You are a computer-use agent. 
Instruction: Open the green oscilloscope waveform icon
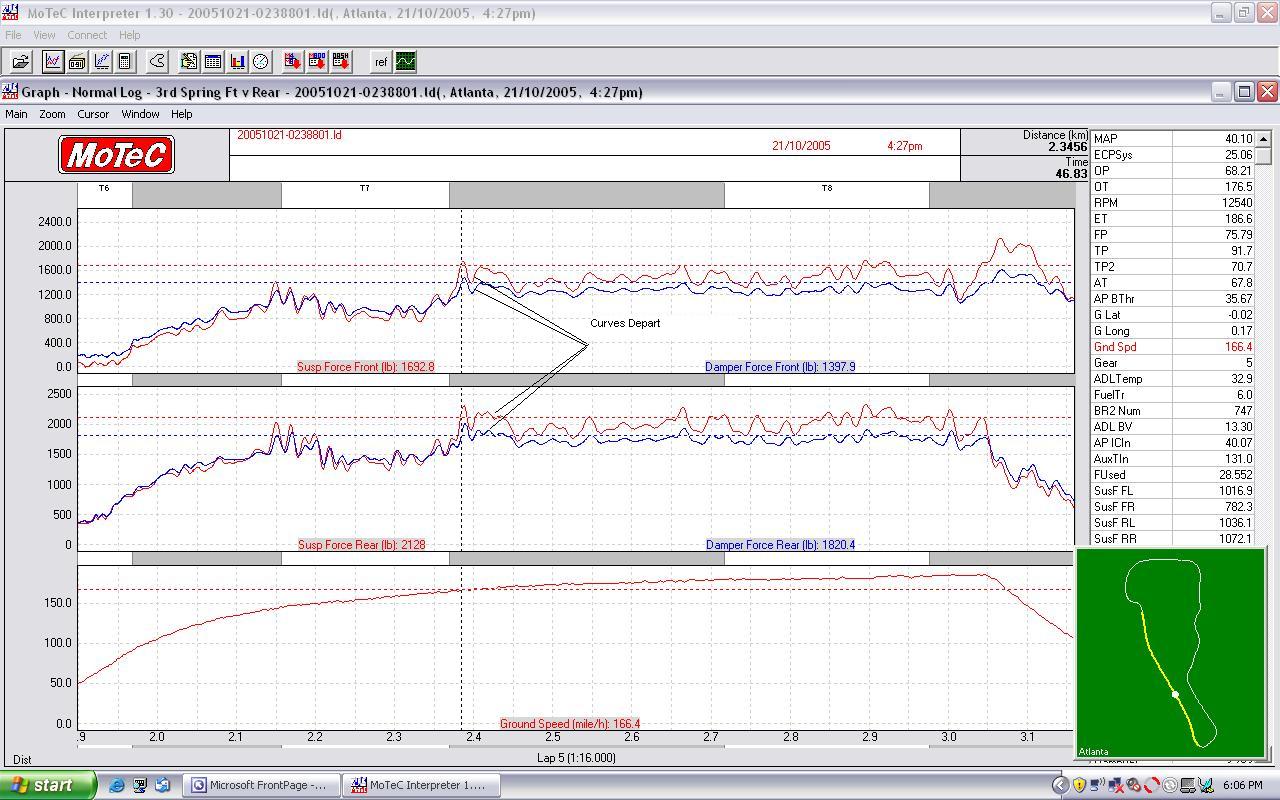[405, 62]
